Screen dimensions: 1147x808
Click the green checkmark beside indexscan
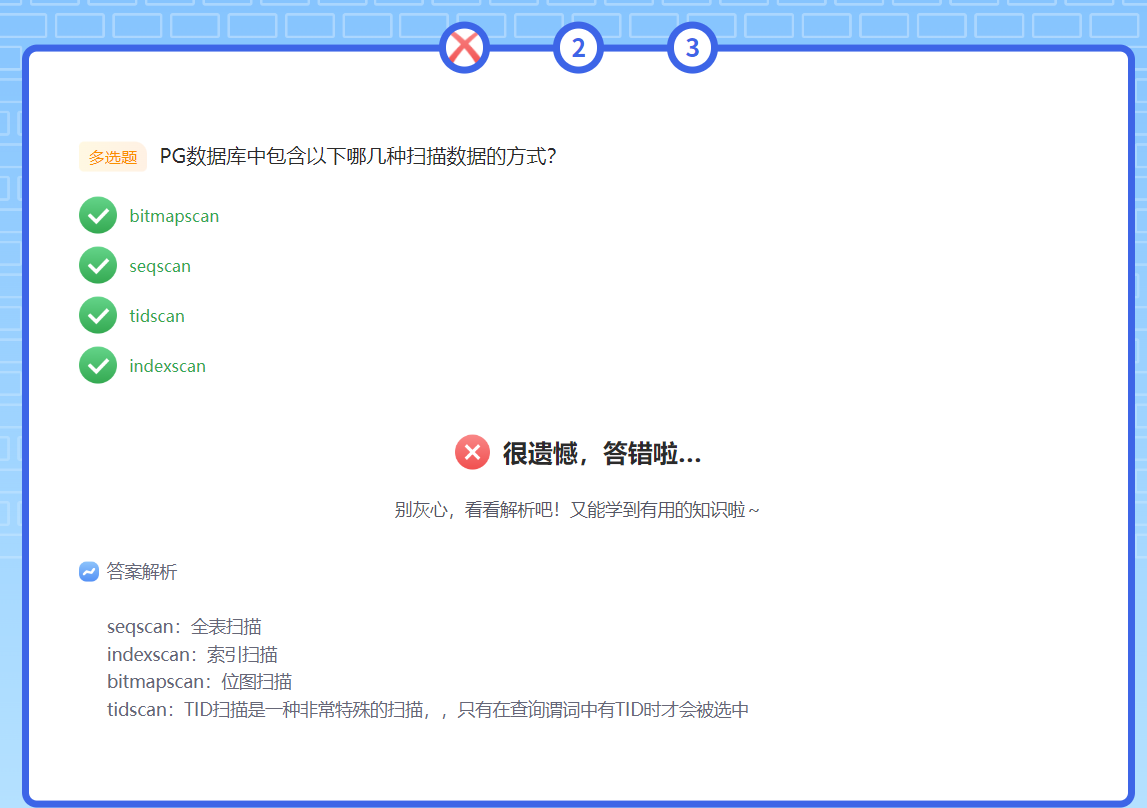click(97, 365)
